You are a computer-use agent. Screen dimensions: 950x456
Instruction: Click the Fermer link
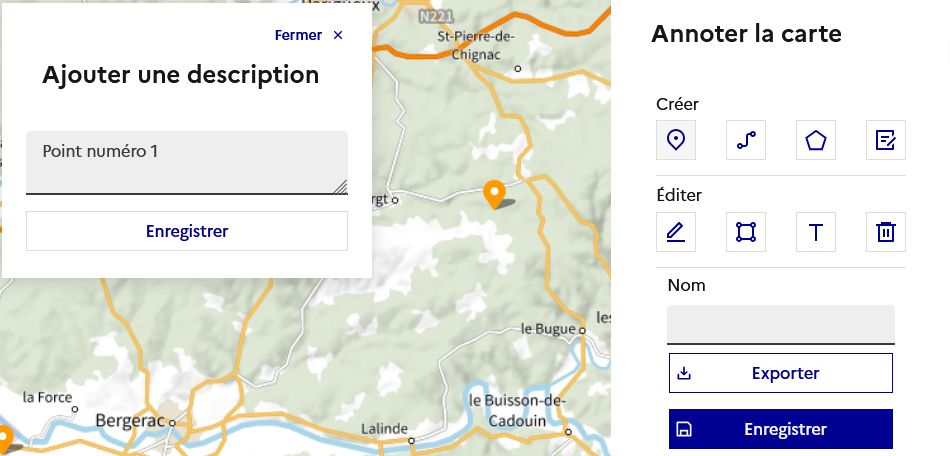point(298,35)
